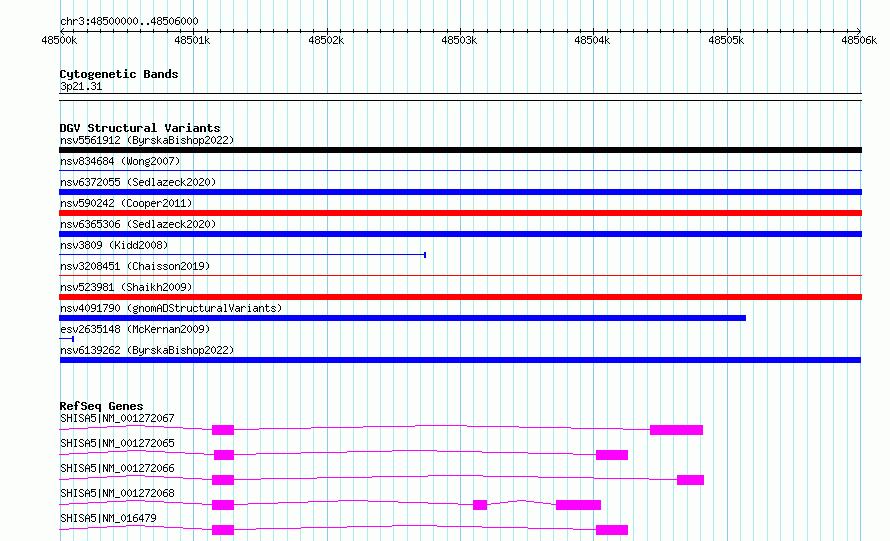Click the 48504k ruler label
This screenshot has height=541, width=890.
[x=592, y=40]
